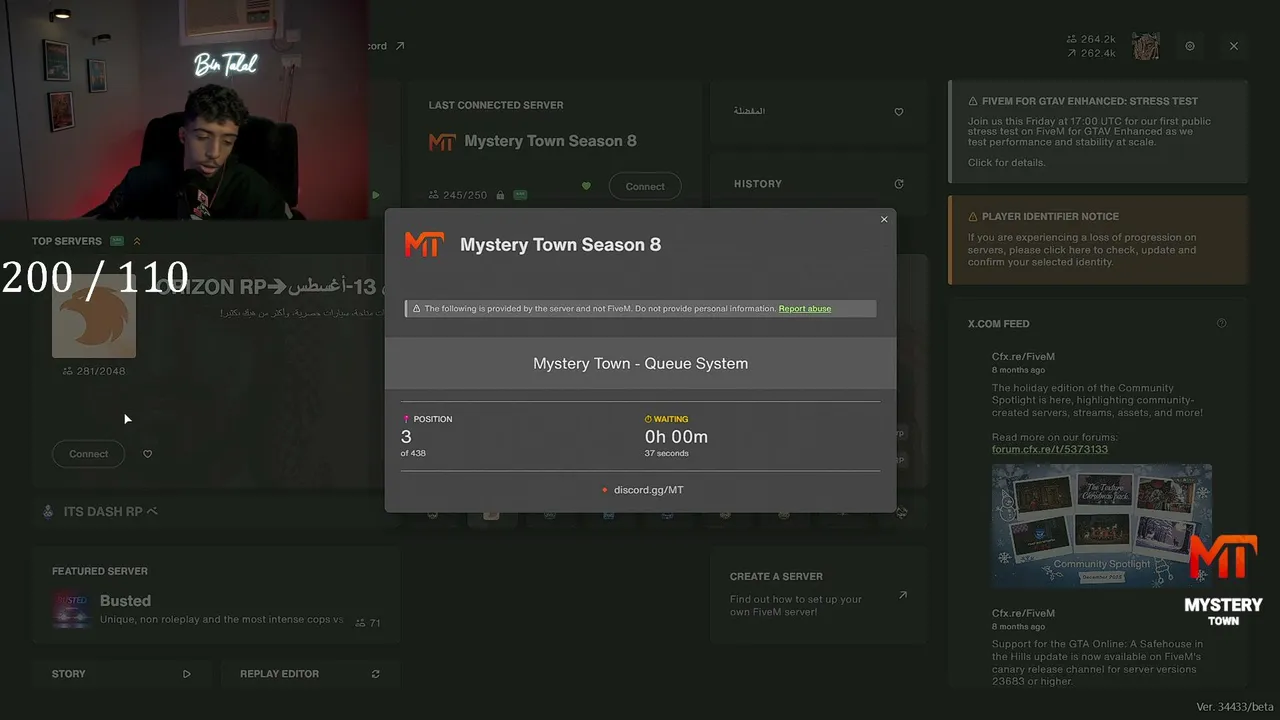Click the Mystery Town - Queue System banner
The width and height of the screenshot is (1280, 720).
pyautogui.click(x=640, y=363)
